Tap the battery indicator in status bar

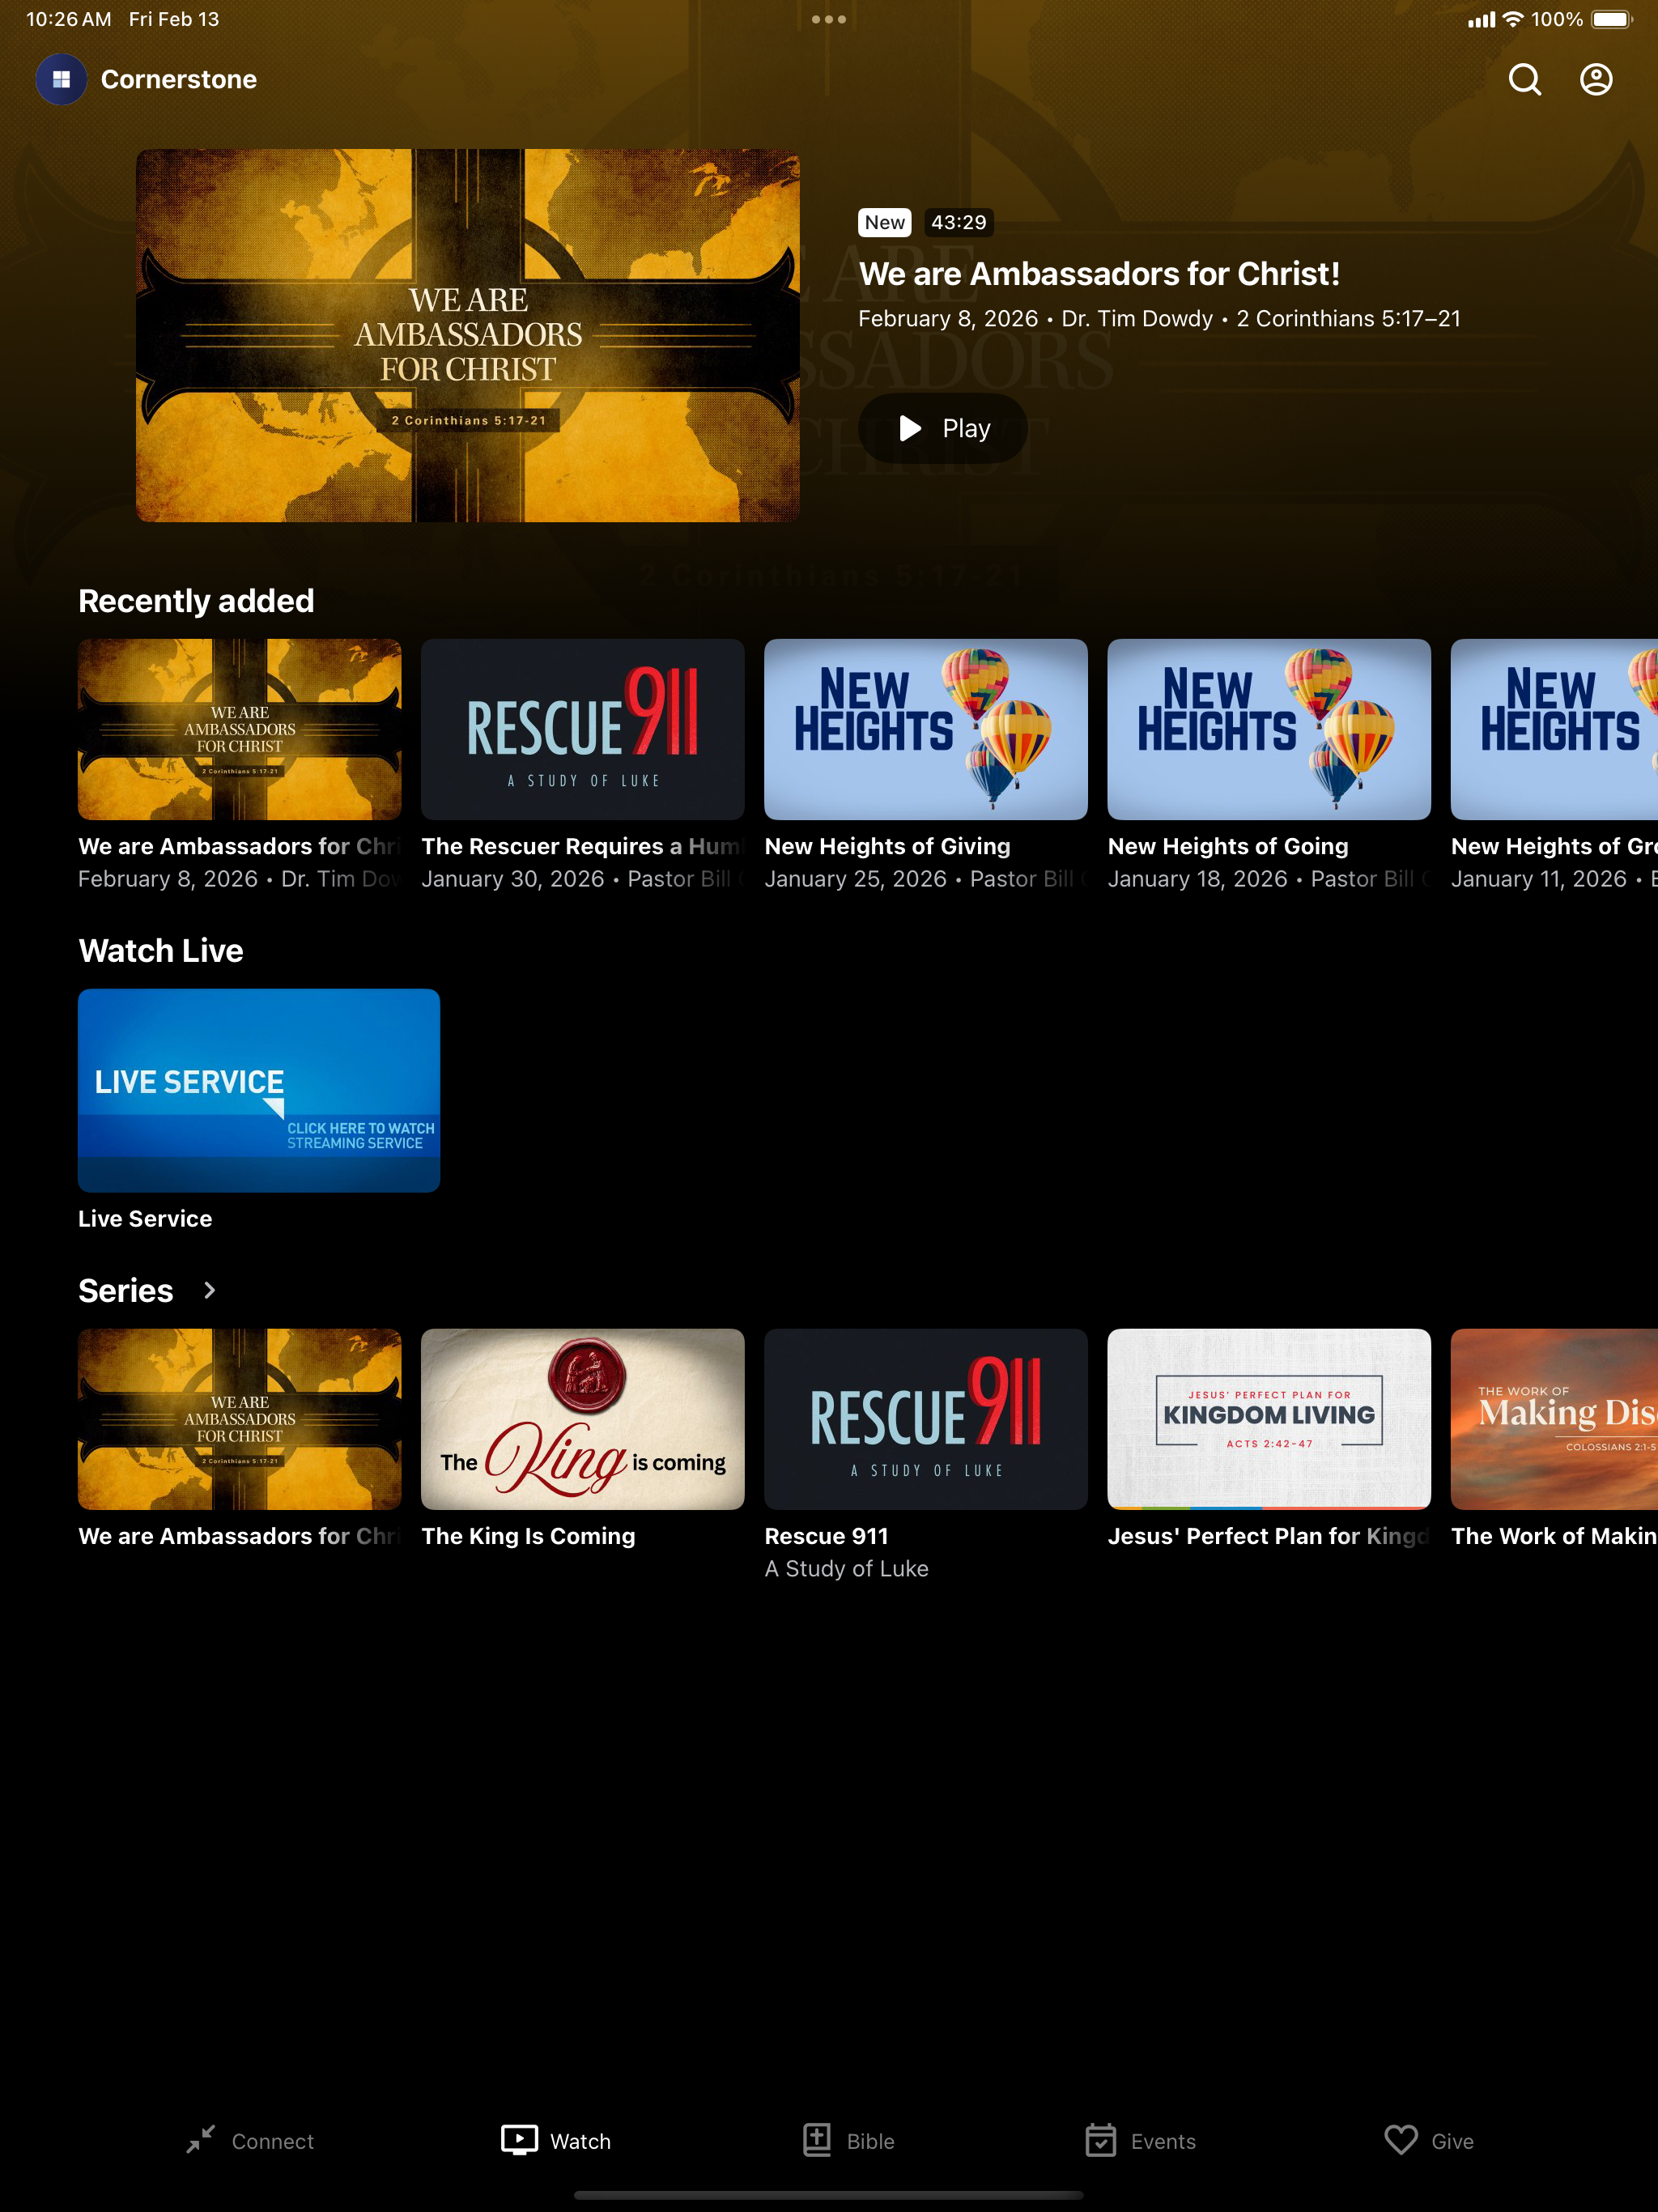tap(1612, 19)
